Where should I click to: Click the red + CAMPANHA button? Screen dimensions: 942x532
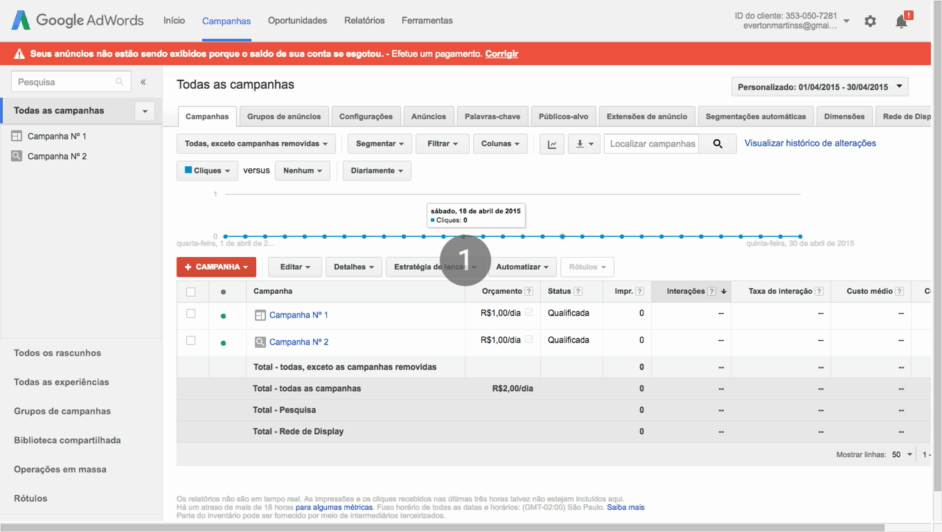tap(216, 267)
